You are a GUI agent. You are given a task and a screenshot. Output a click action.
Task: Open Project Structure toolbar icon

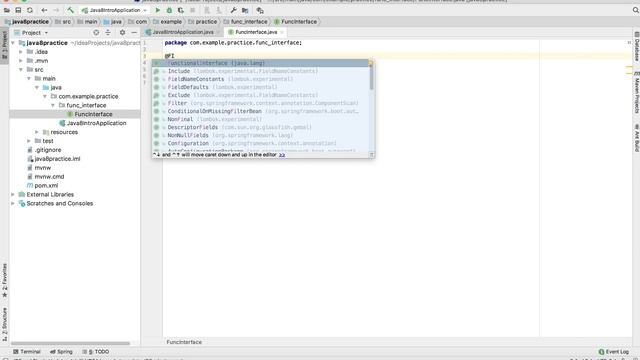point(245,10)
